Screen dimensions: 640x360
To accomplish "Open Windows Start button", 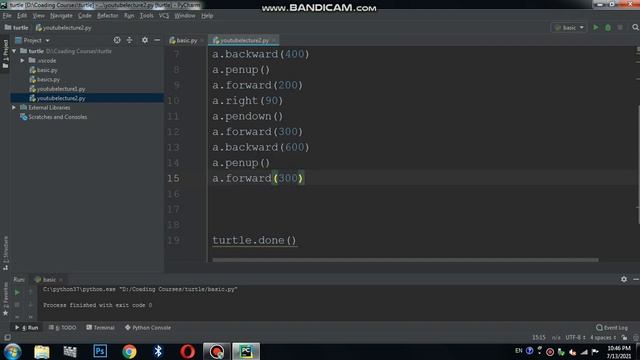I will 13,351.
